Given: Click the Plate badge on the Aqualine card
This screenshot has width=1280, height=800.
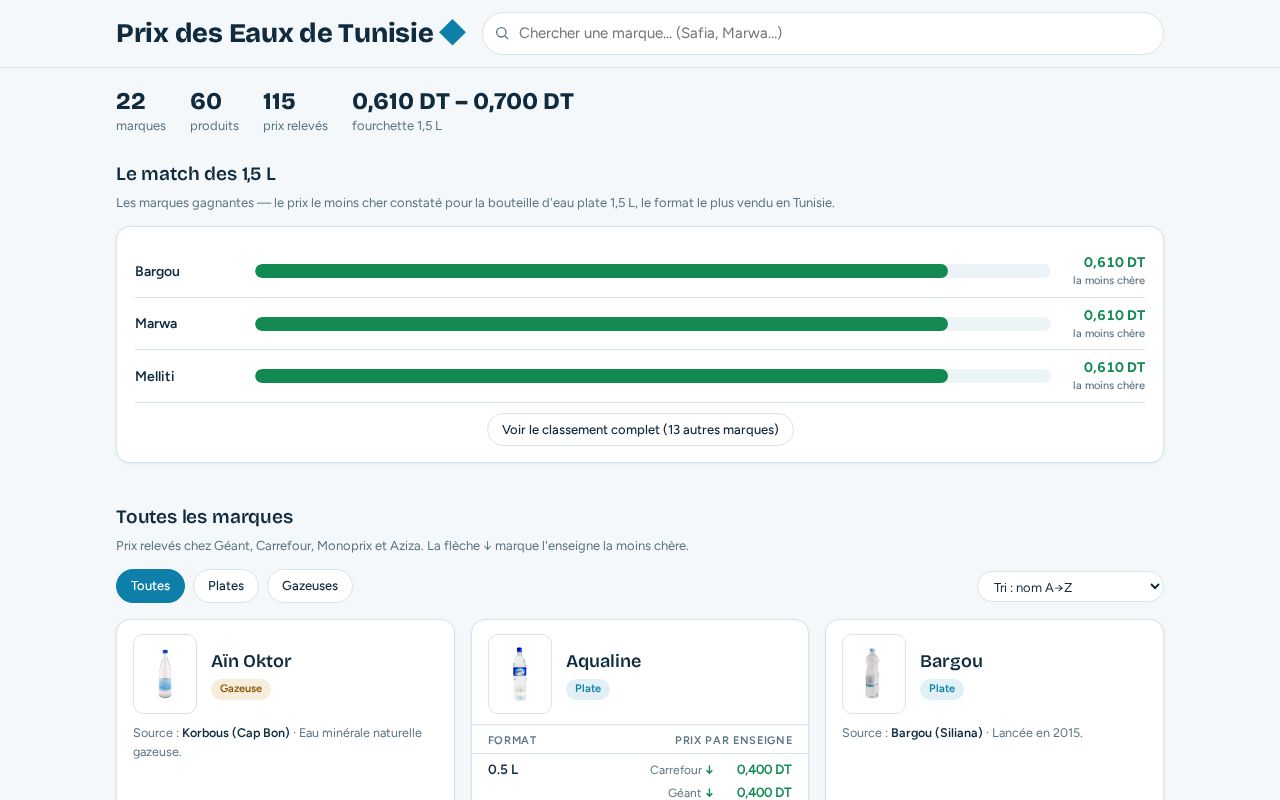Looking at the screenshot, I should pyautogui.click(x=588, y=689).
